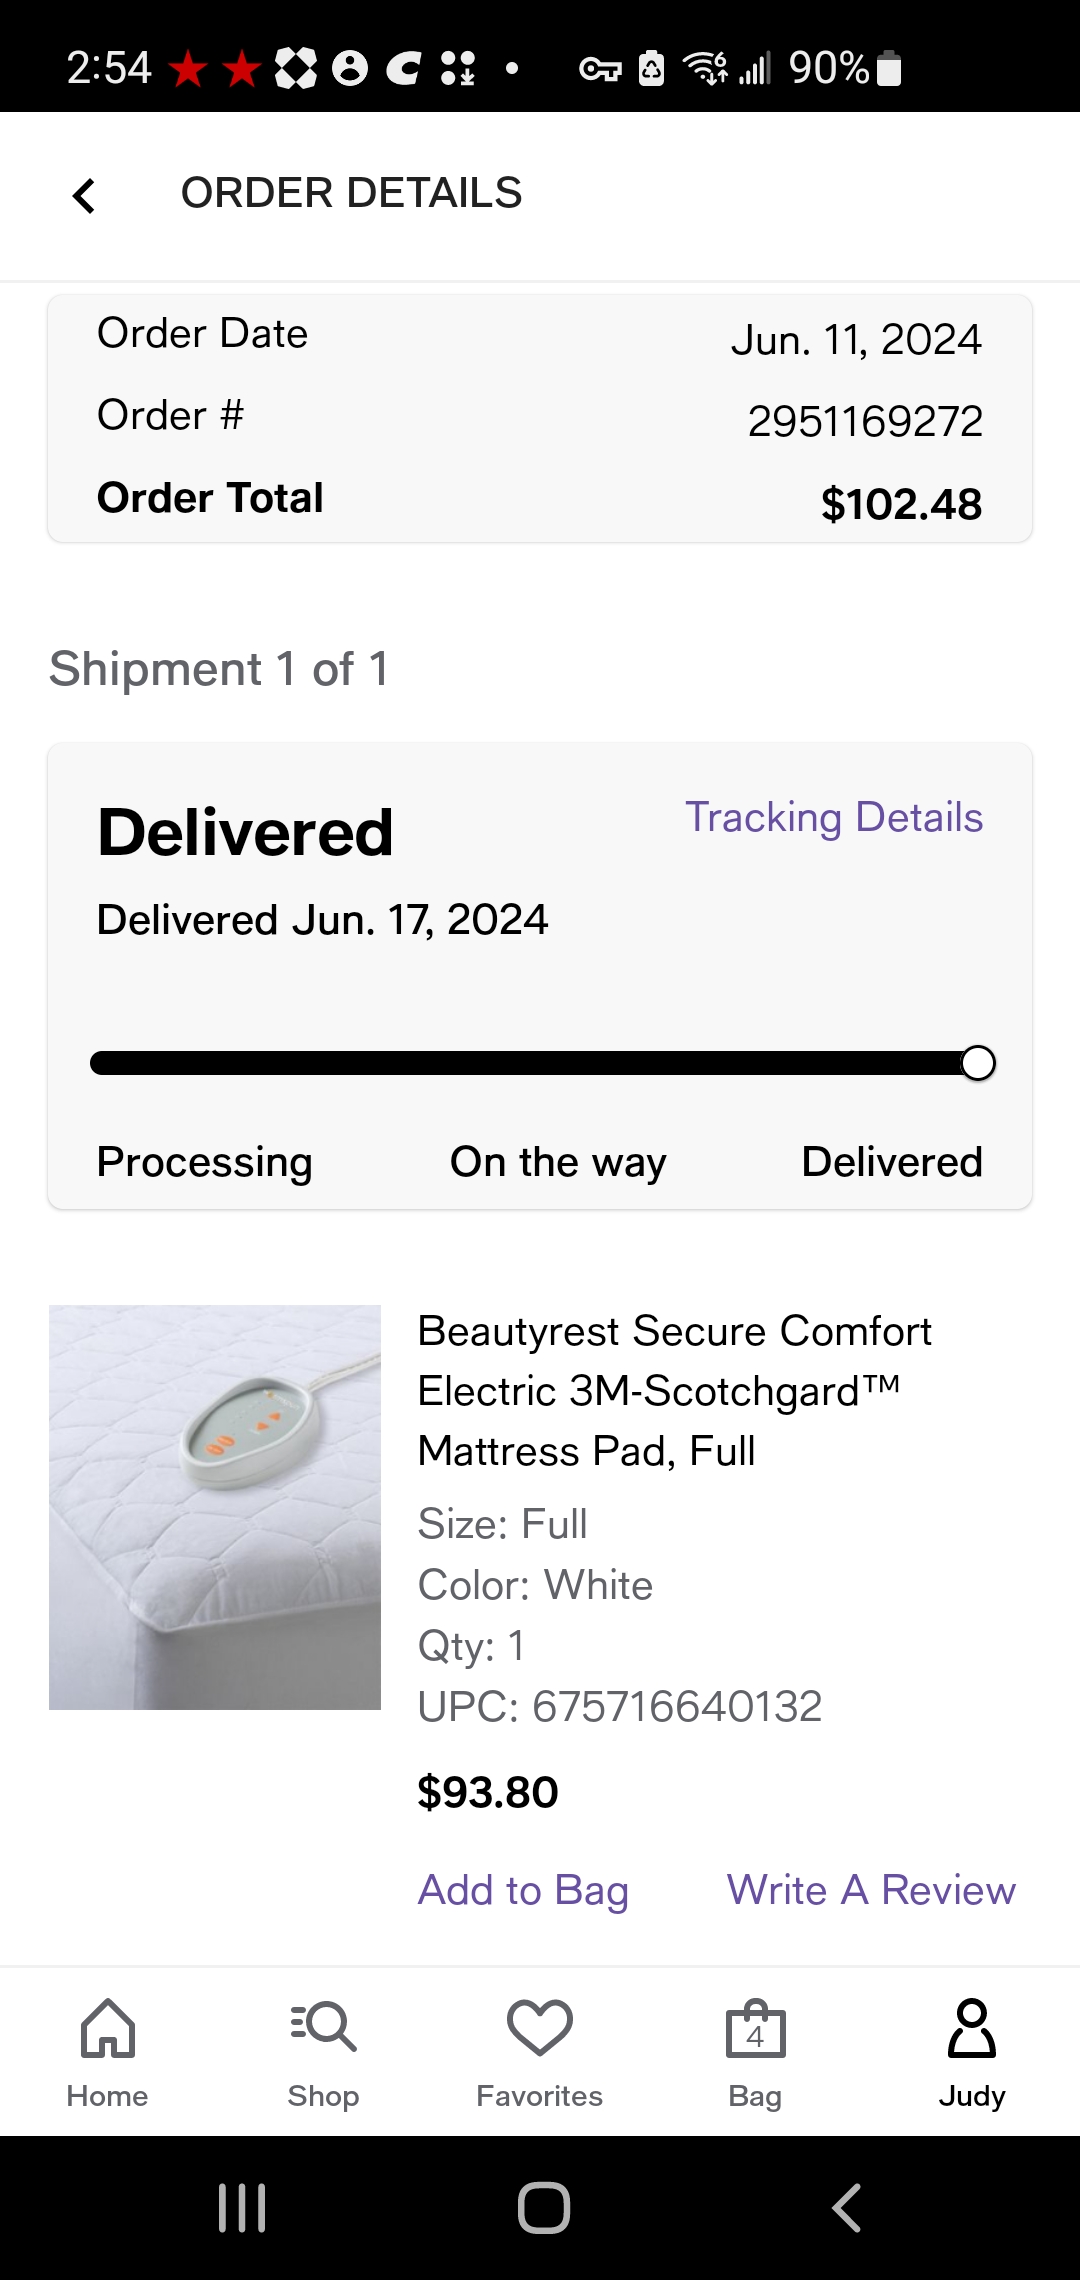The width and height of the screenshot is (1080, 2280).
Task: Open Tracking Details link
Action: pyautogui.click(x=834, y=817)
